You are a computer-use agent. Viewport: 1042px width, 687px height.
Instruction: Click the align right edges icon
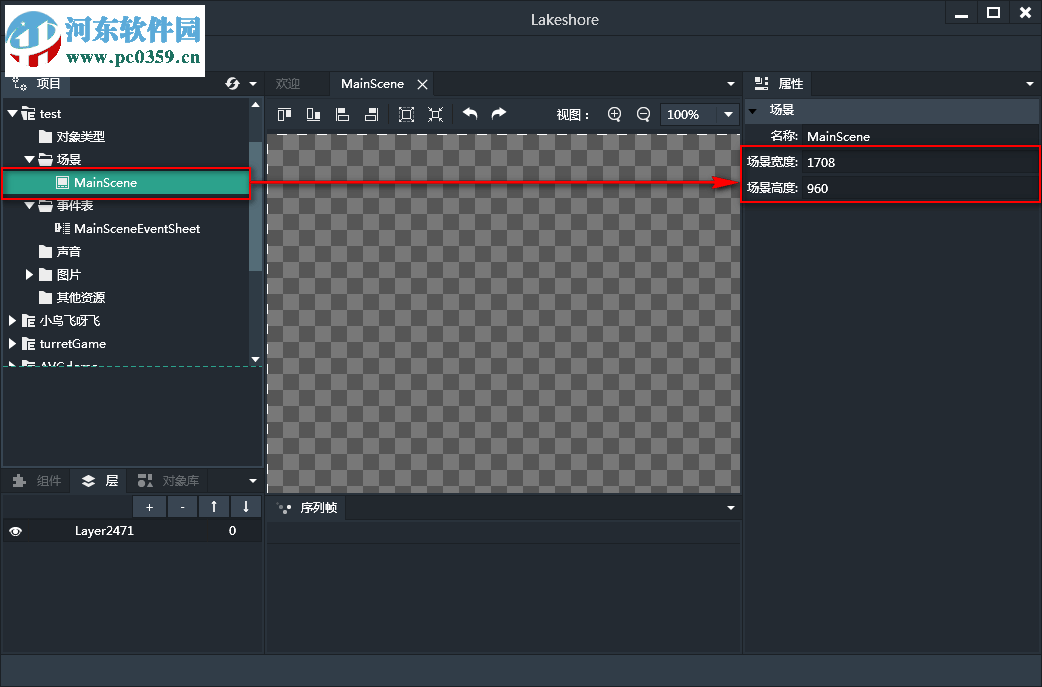(371, 114)
